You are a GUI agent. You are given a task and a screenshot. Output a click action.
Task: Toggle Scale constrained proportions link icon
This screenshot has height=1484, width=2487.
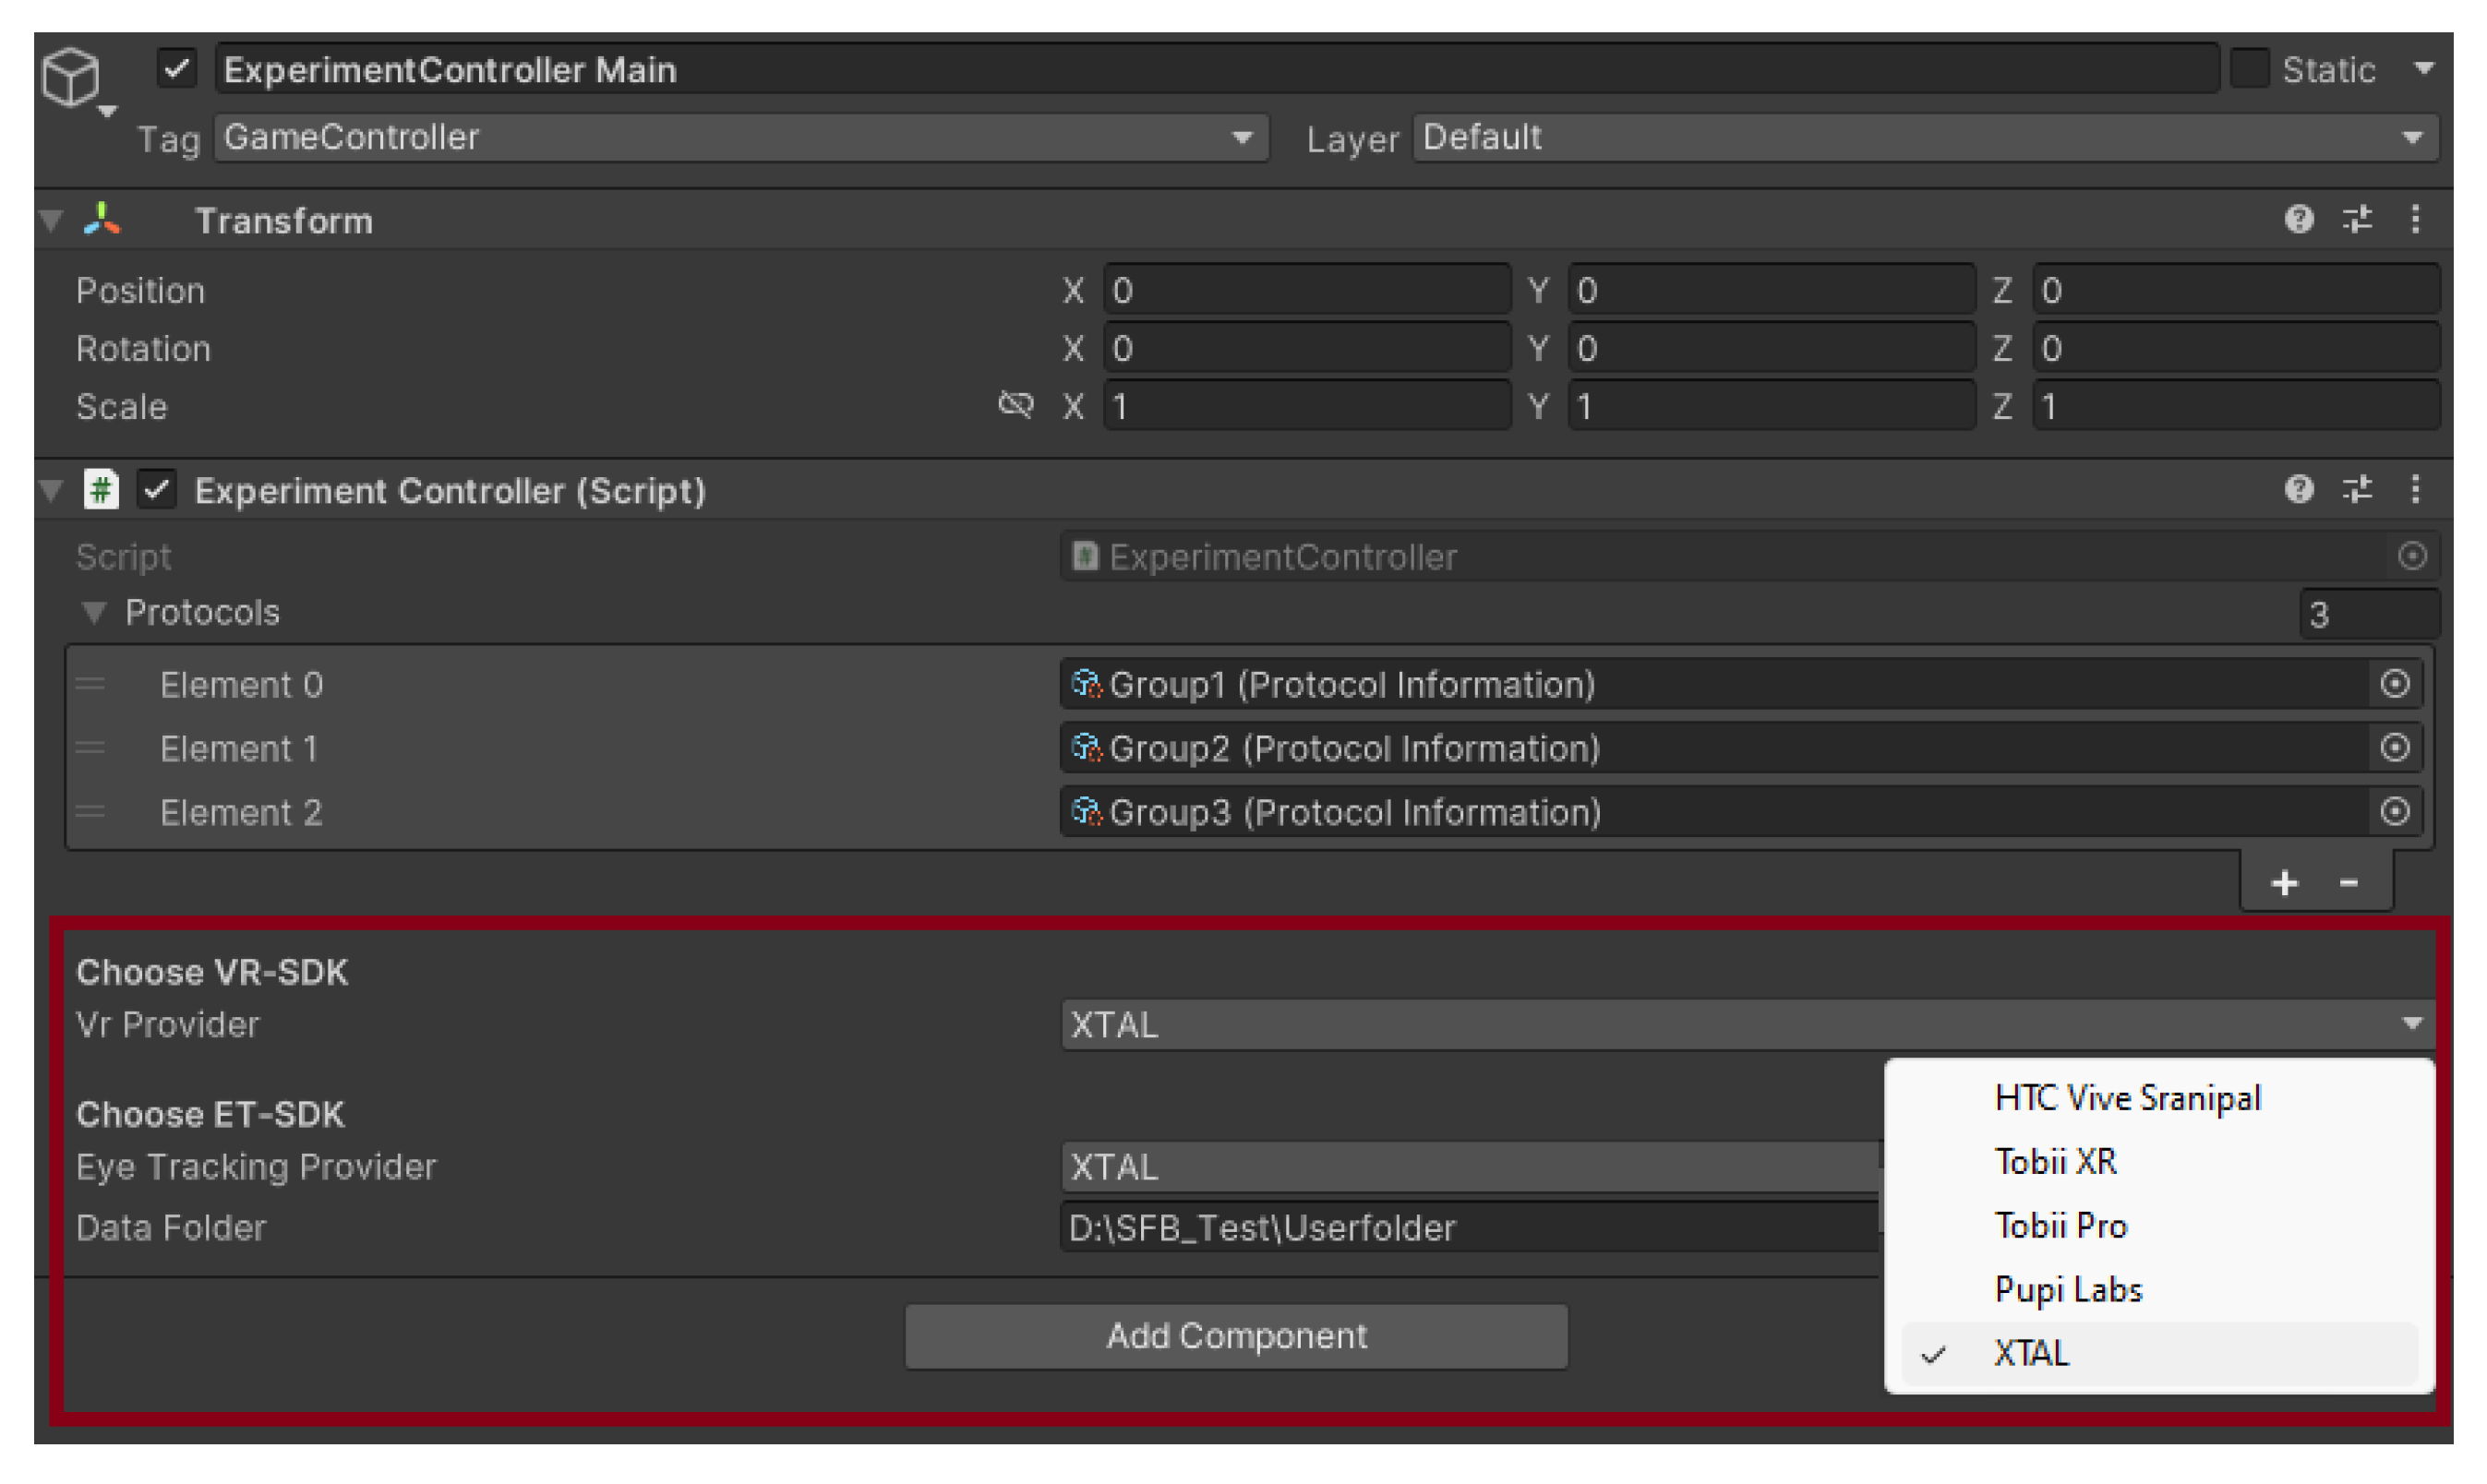tap(1015, 405)
